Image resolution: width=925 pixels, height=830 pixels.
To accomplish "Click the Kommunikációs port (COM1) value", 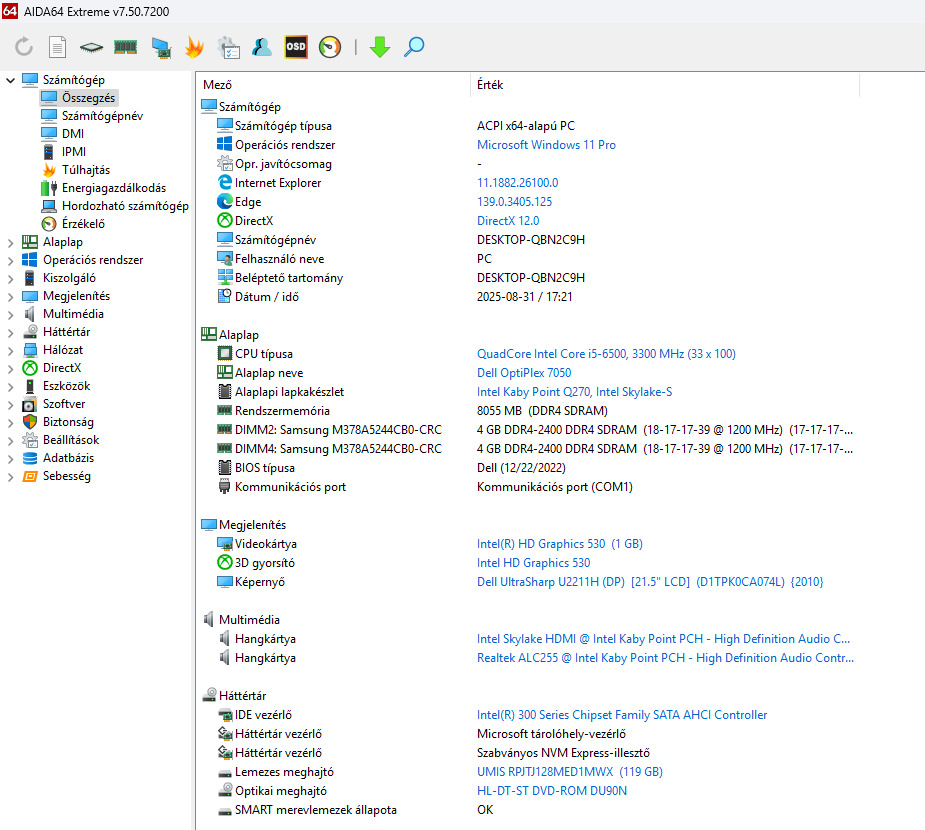I will pyautogui.click(x=555, y=487).
